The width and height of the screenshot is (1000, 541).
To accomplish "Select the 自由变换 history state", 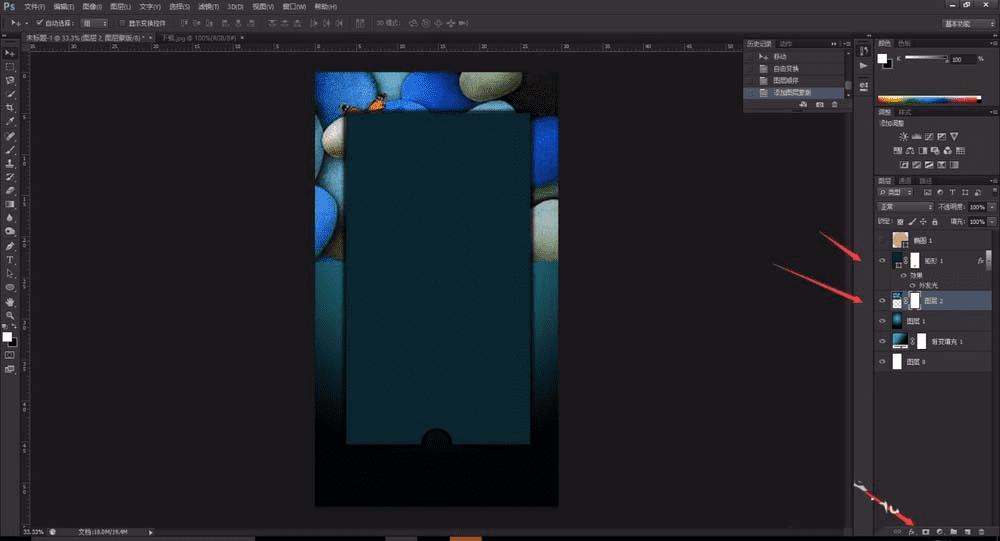I will (x=784, y=68).
